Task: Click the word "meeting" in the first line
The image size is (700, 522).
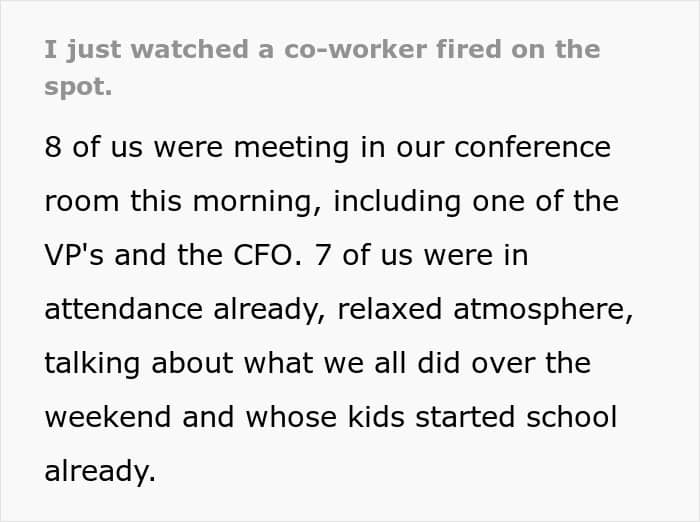Action: coord(282,147)
